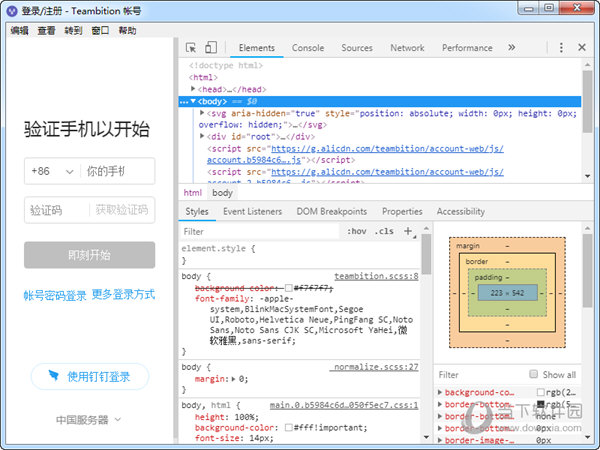Click the 更多登录方式 link

click(123, 294)
